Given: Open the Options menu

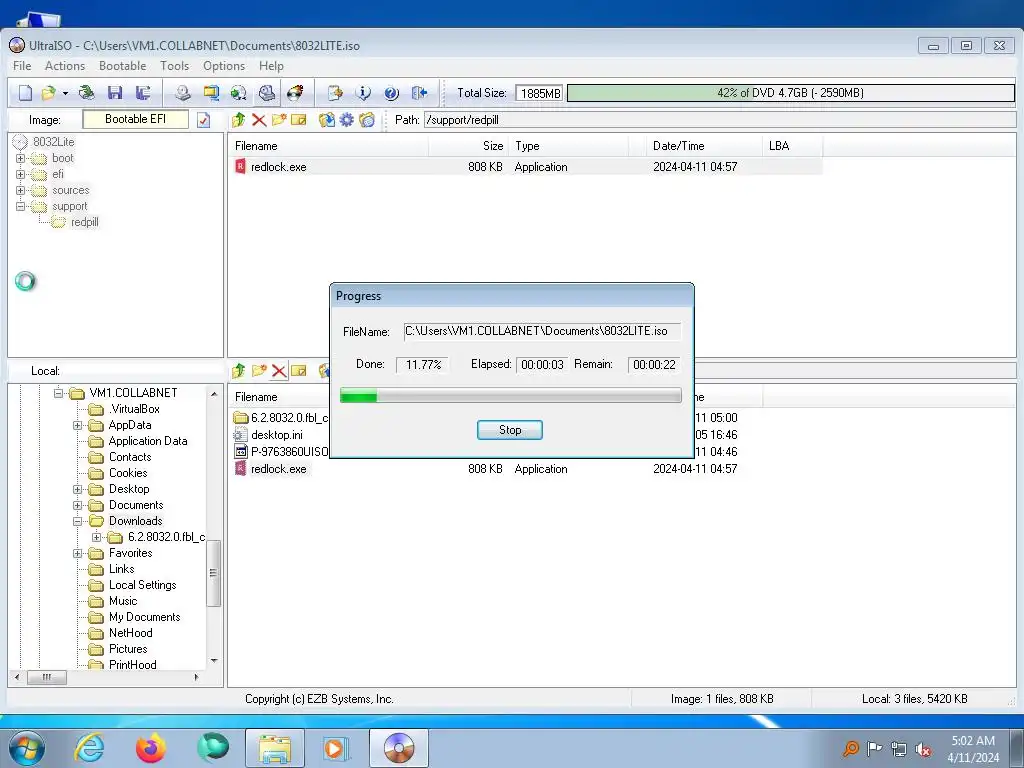Looking at the screenshot, I should [224, 66].
